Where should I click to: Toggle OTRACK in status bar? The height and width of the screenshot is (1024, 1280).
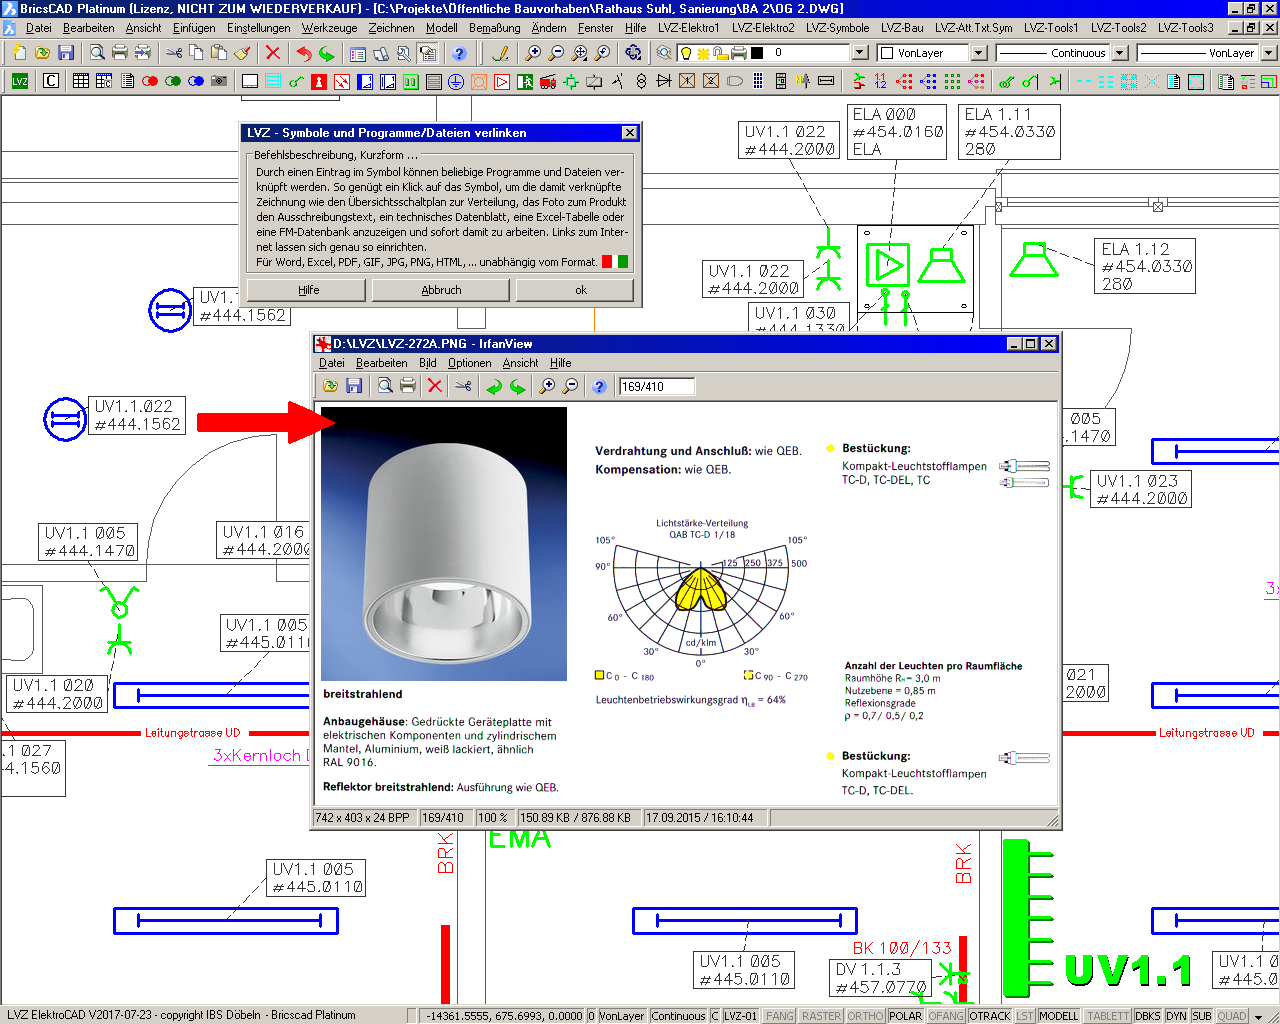[x=990, y=1016]
